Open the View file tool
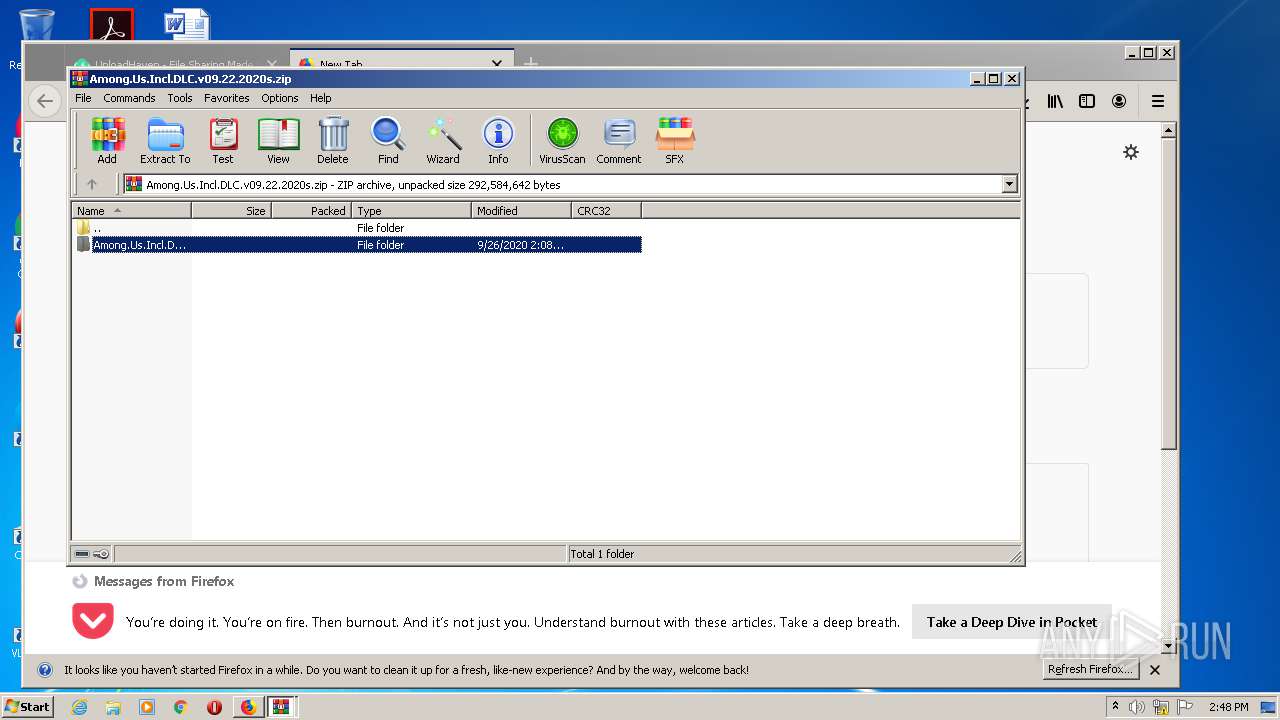Image resolution: width=1280 pixels, height=720 pixels. (278, 140)
